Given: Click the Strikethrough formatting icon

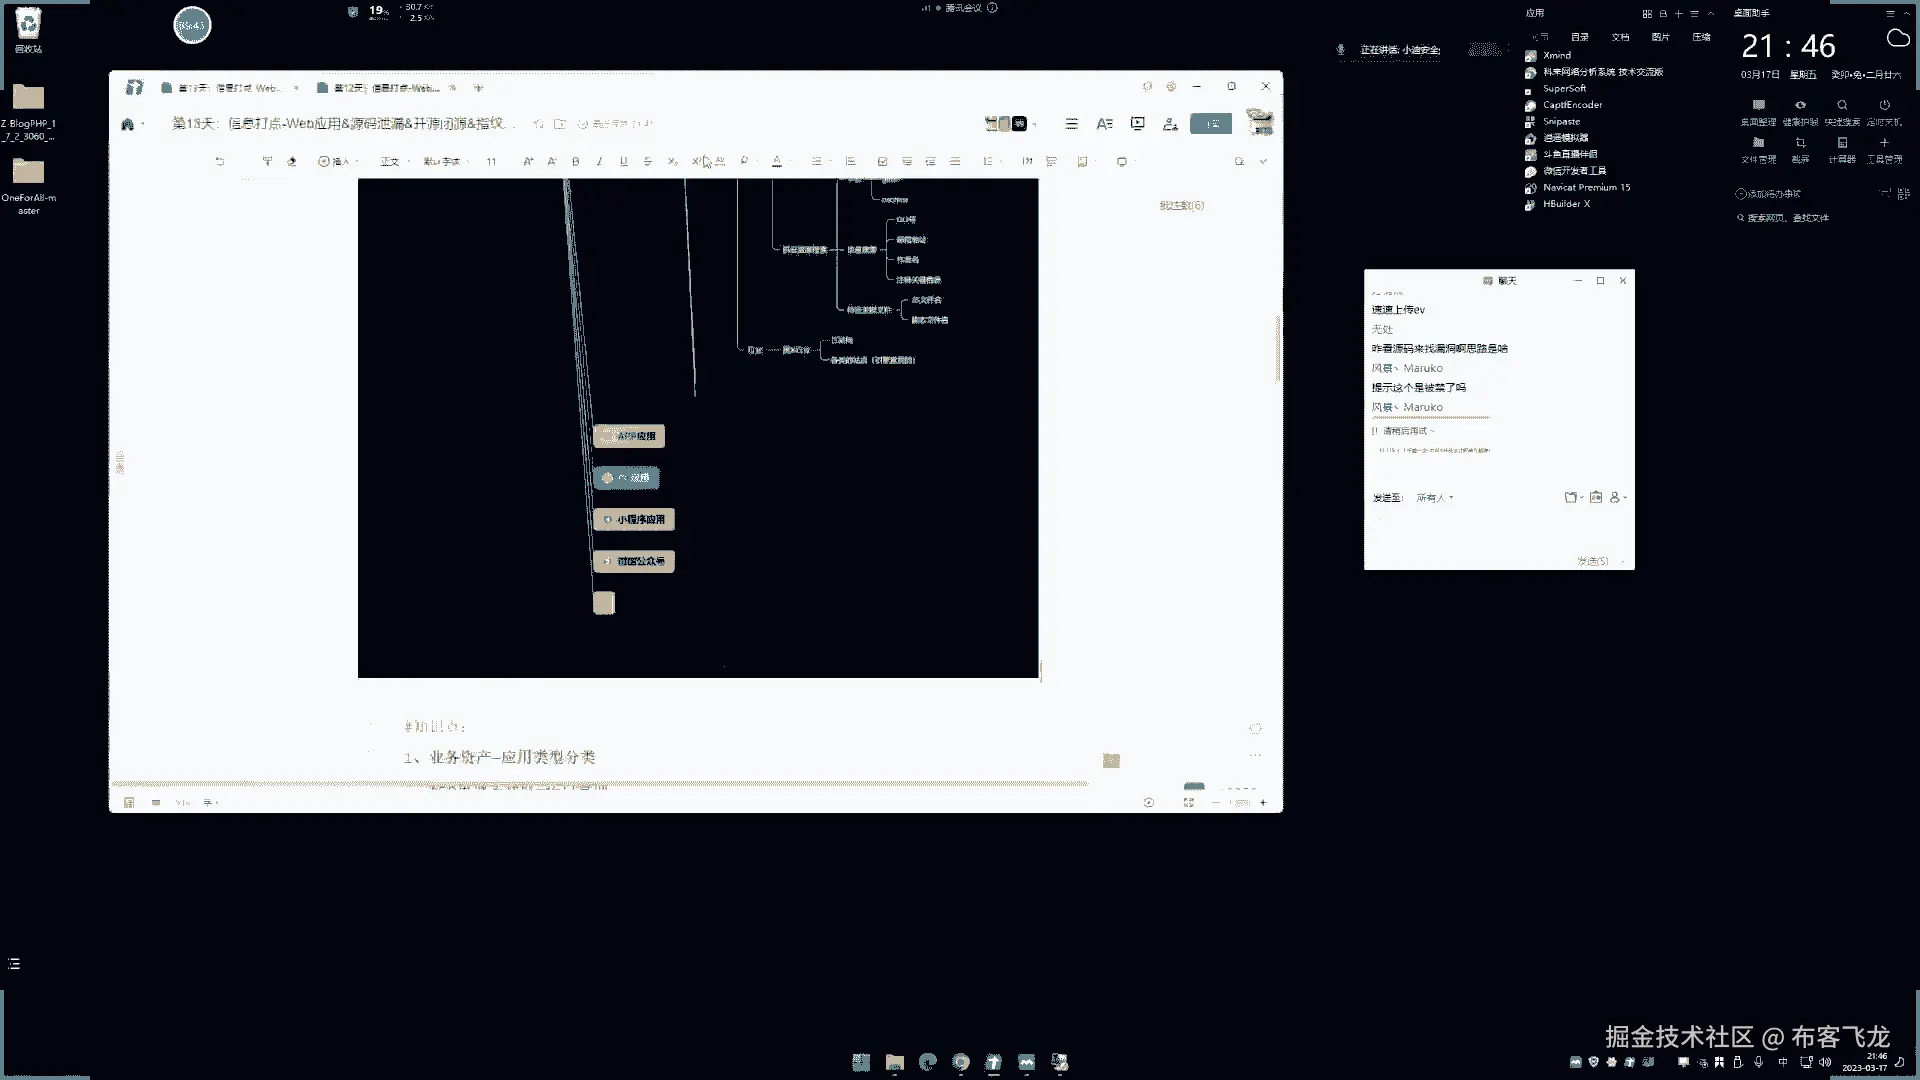Looking at the screenshot, I should coord(647,161).
